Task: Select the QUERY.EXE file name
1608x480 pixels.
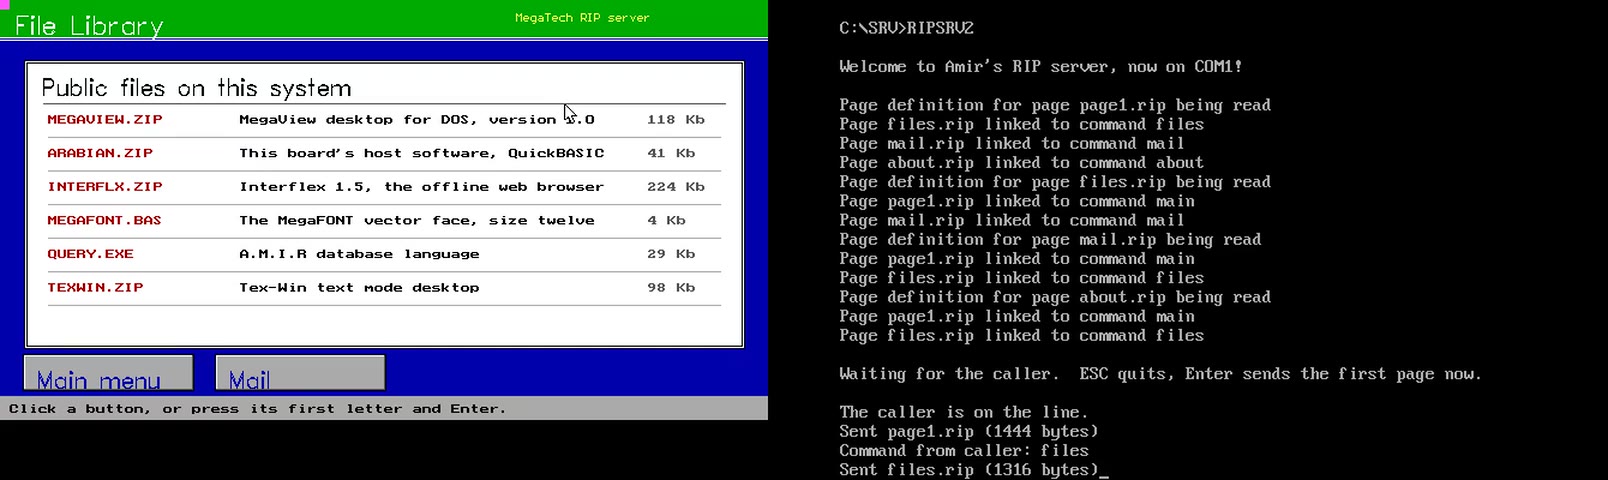Action: 90,254
